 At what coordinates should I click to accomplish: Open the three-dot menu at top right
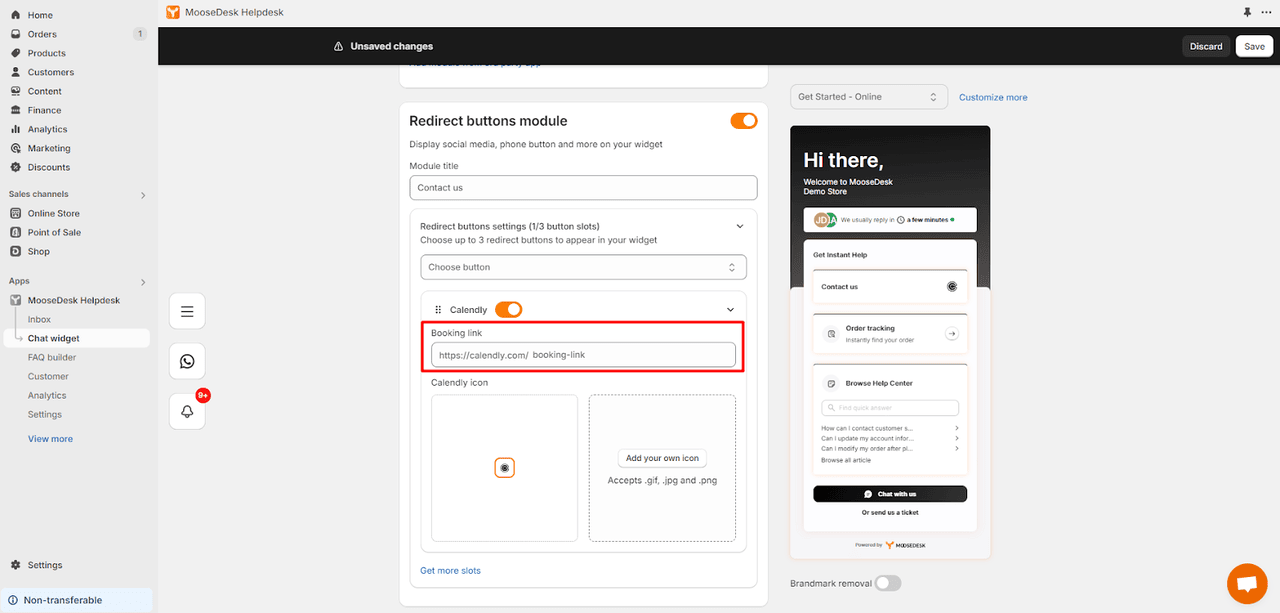tap(1267, 12)
